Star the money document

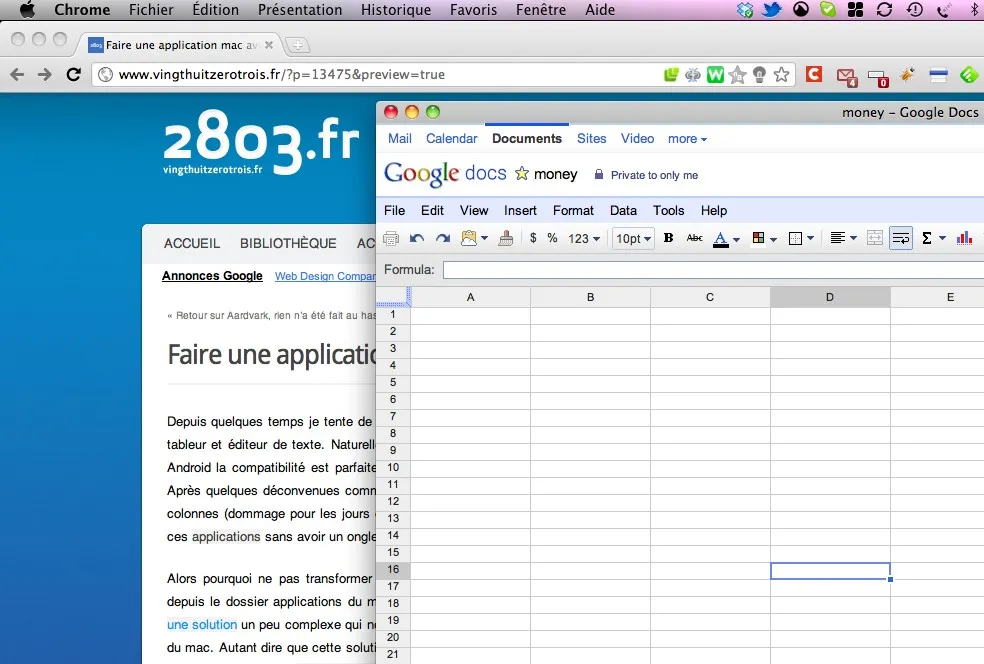pos(521,174)
